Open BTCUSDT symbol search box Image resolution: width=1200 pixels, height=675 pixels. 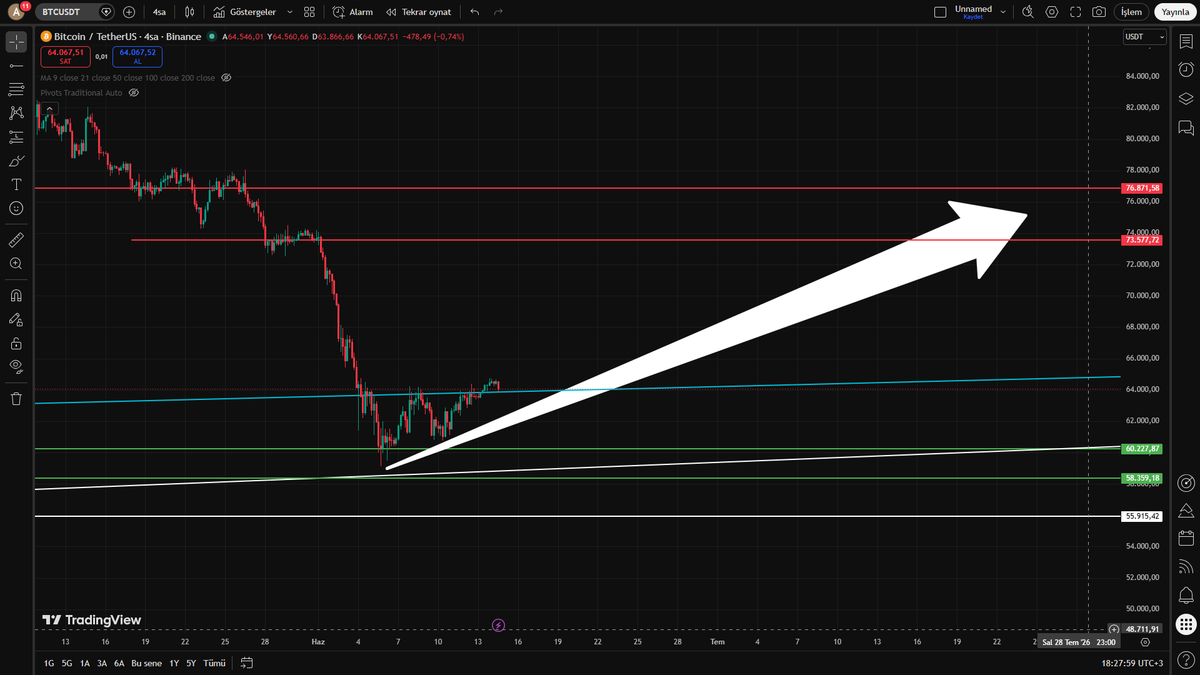[76, 12]
